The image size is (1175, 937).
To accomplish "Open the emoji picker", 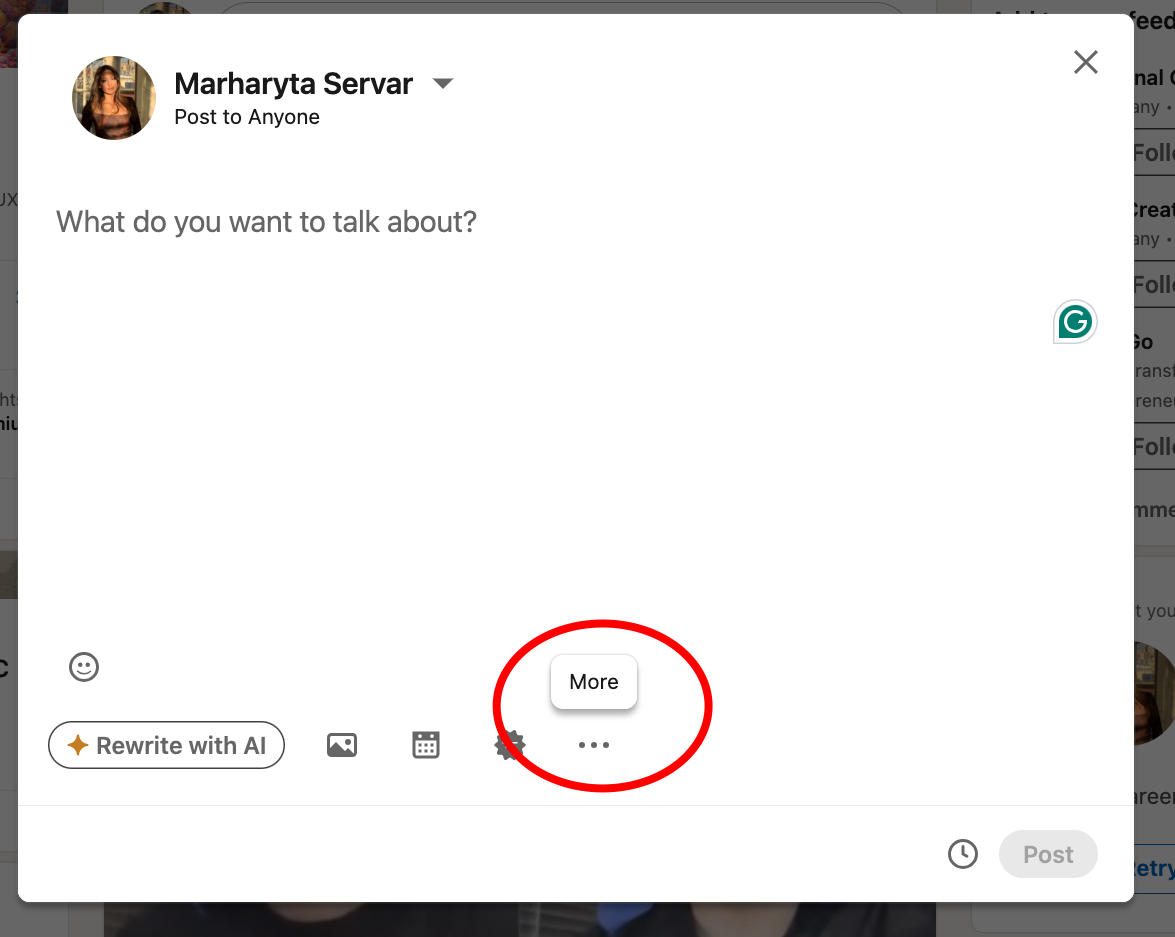I will pos(84,667).
